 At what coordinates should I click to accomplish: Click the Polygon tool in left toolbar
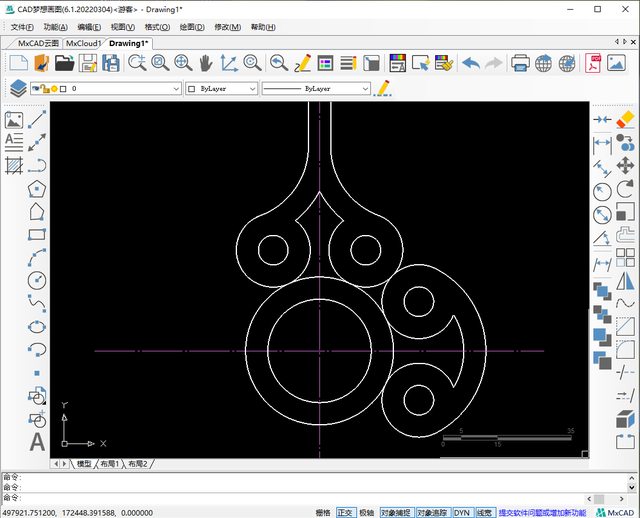tap(37, 188)
